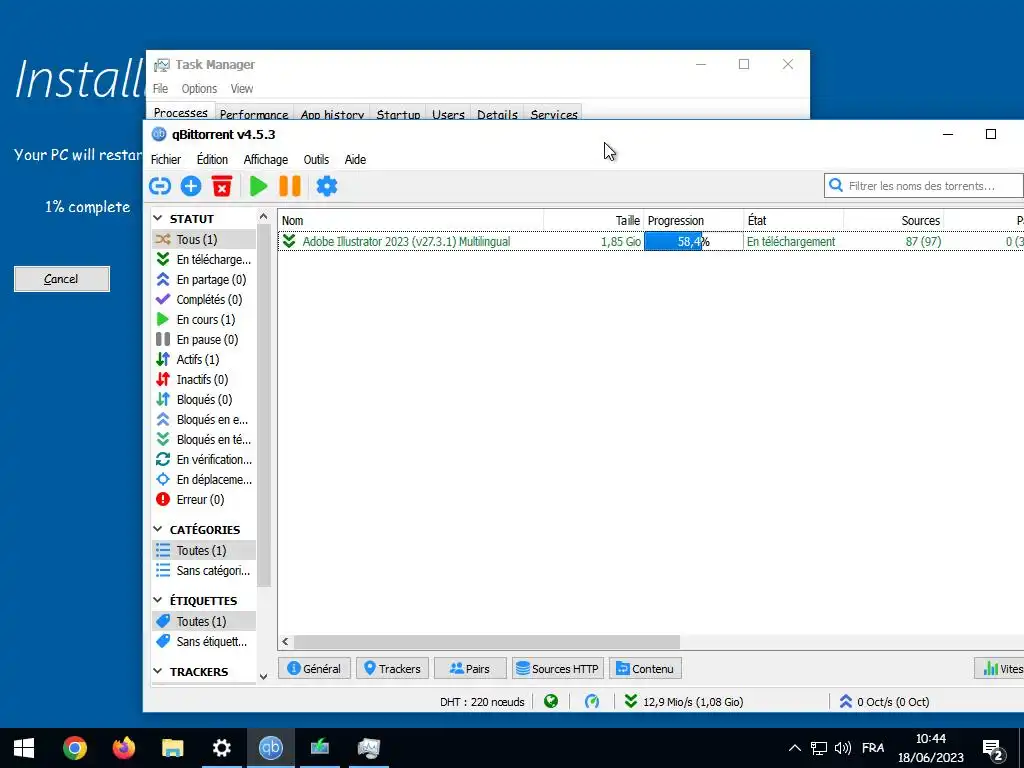Viewport: 1024px width, 768px height.
Task: Click the add torrent link icon
Action: click(159, 186)
